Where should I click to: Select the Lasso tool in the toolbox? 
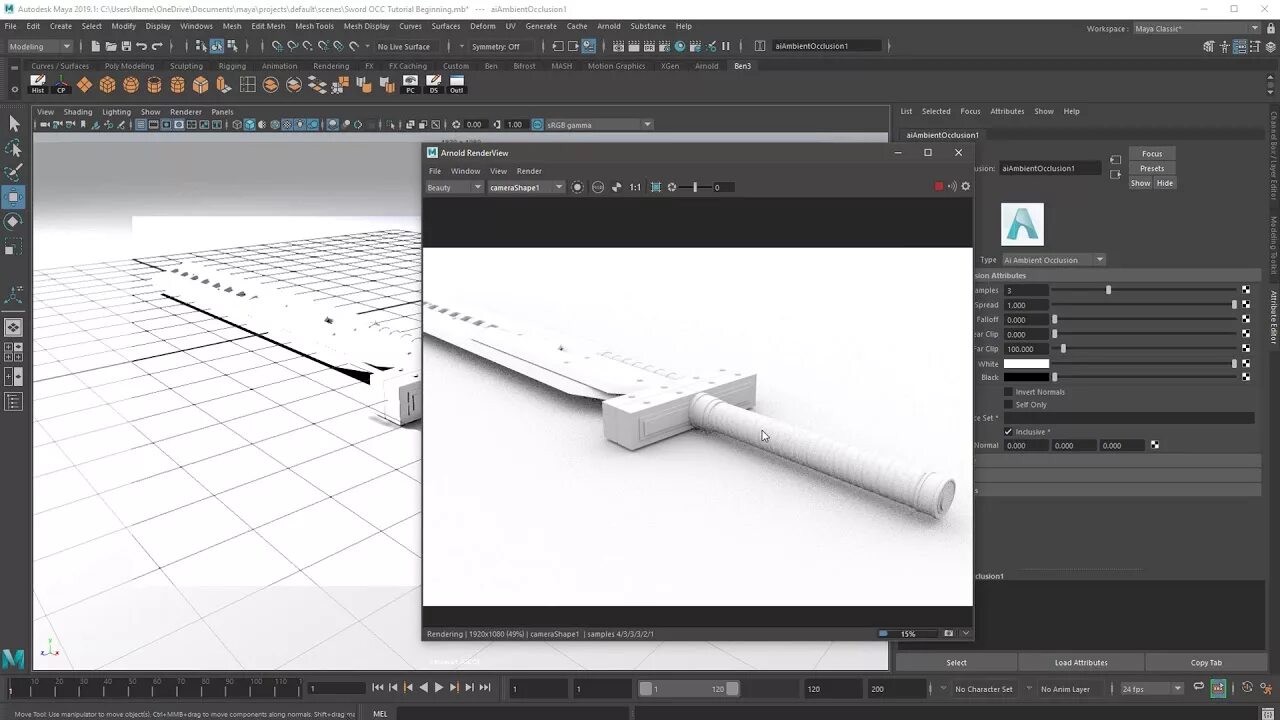click(x=15, y=148)
